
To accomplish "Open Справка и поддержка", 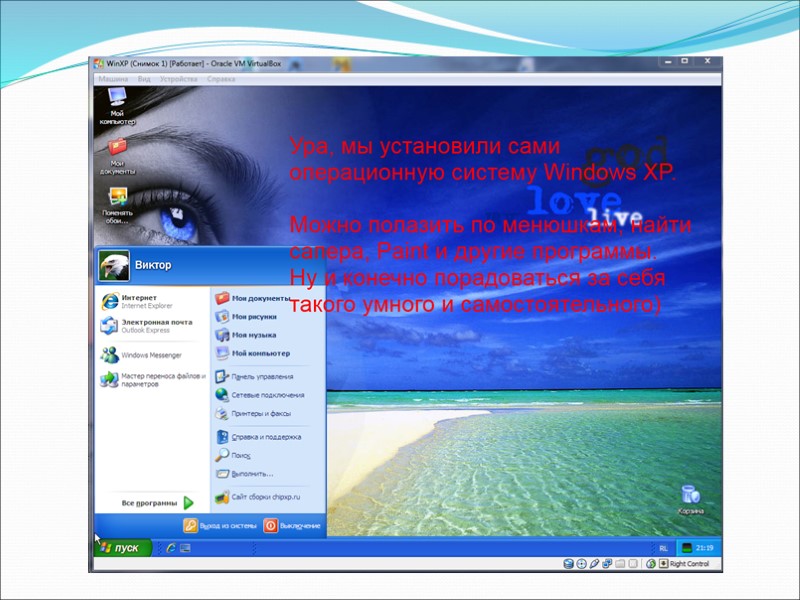I will [x=258, y=437].
